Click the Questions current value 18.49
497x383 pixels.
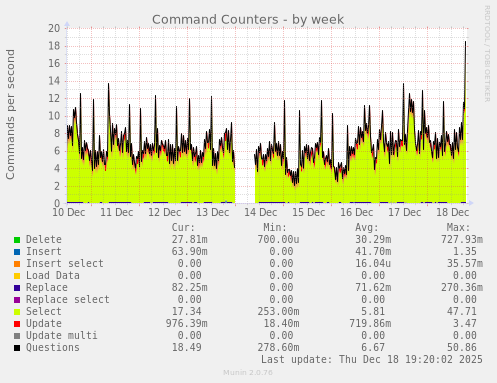(187, 348)
